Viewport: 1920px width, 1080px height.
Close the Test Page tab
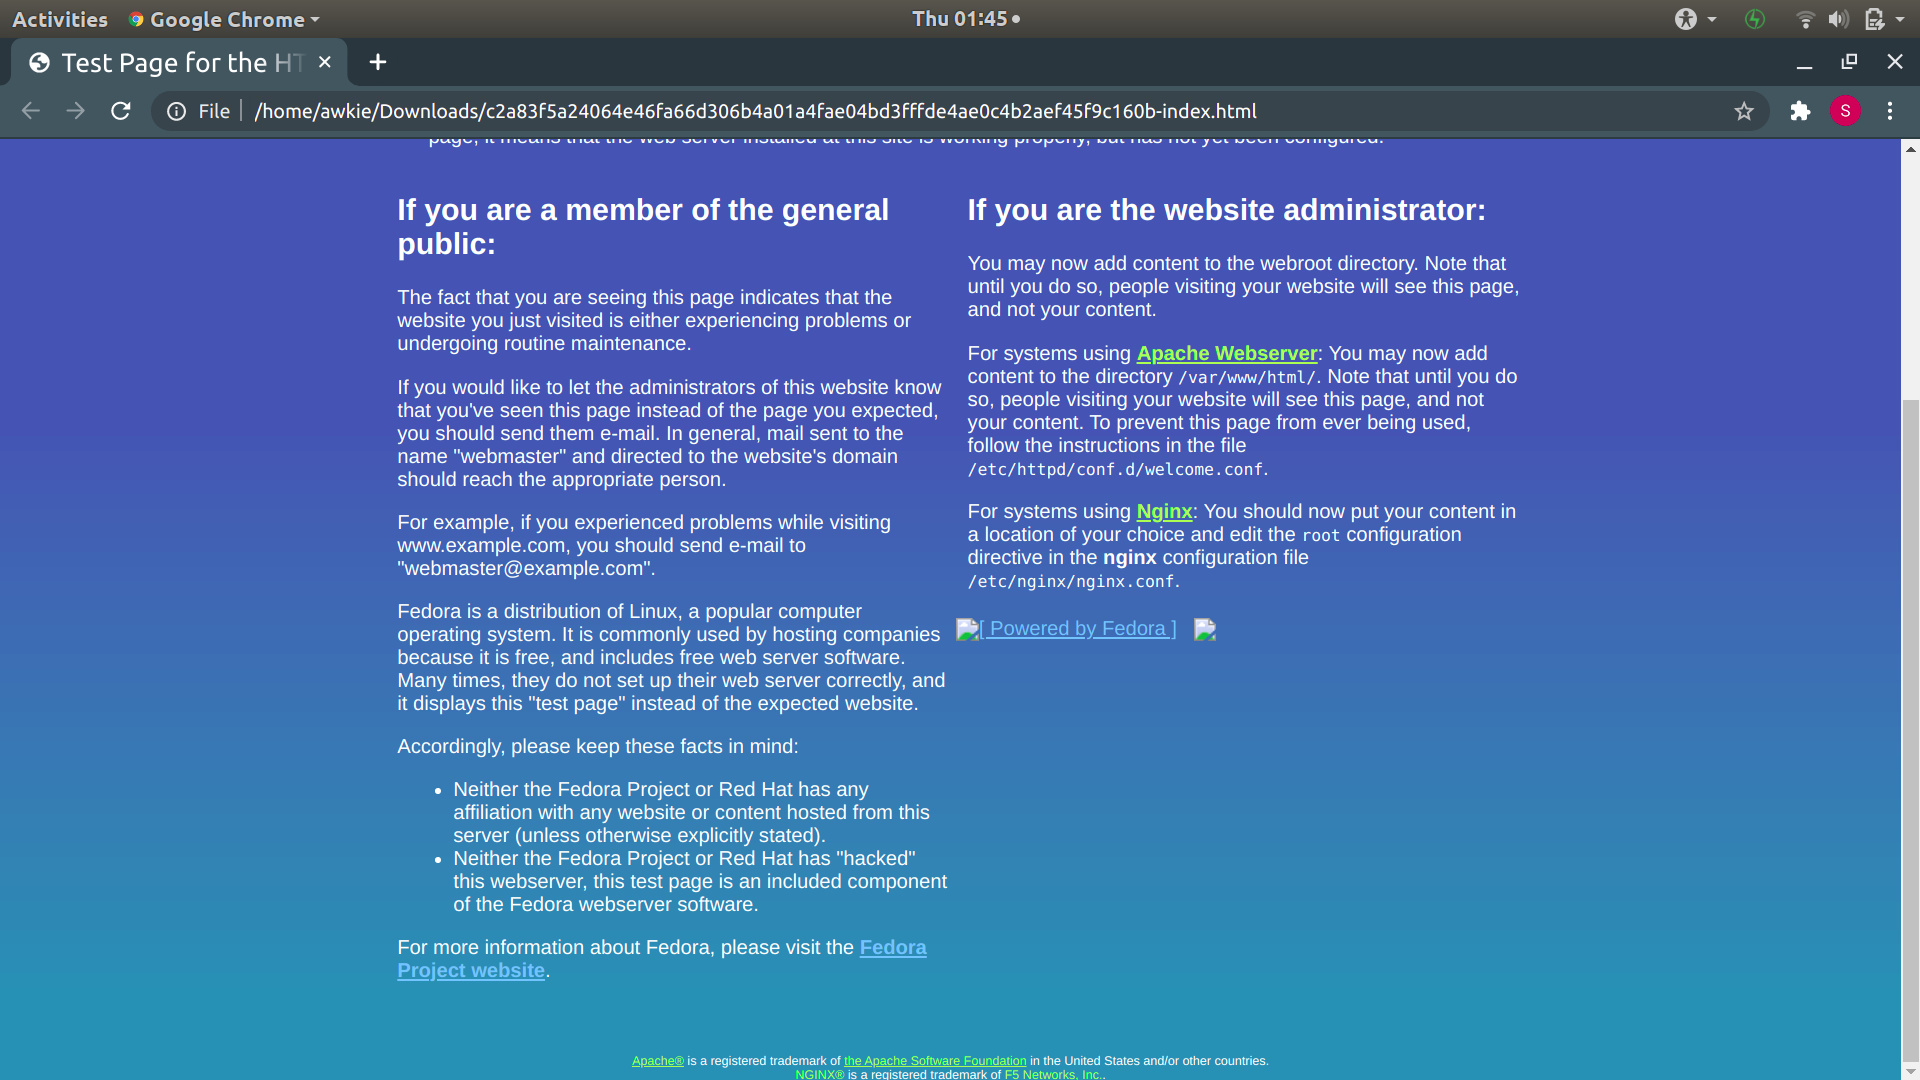(325, 62)
